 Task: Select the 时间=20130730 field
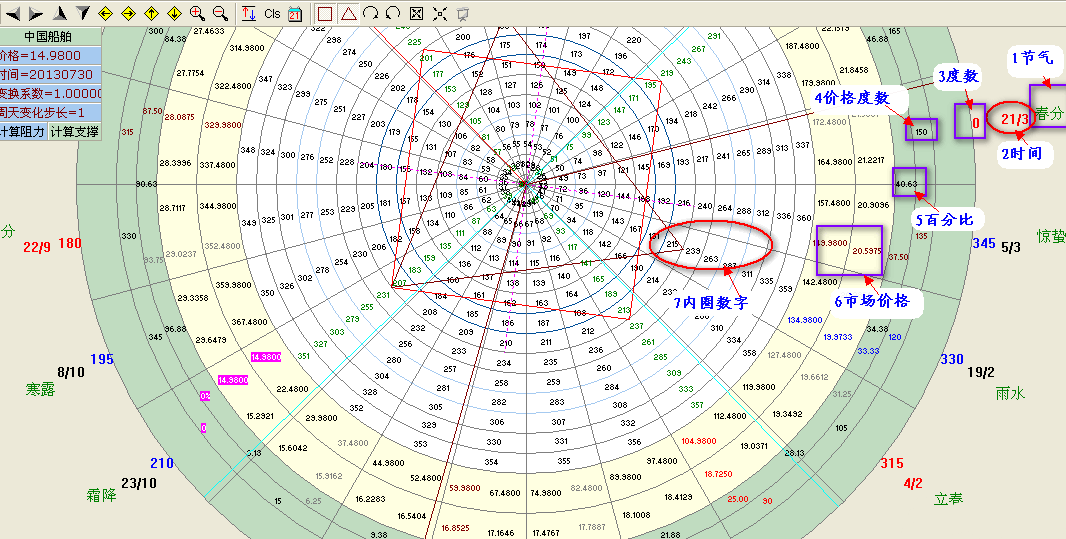tap(51, 74)
